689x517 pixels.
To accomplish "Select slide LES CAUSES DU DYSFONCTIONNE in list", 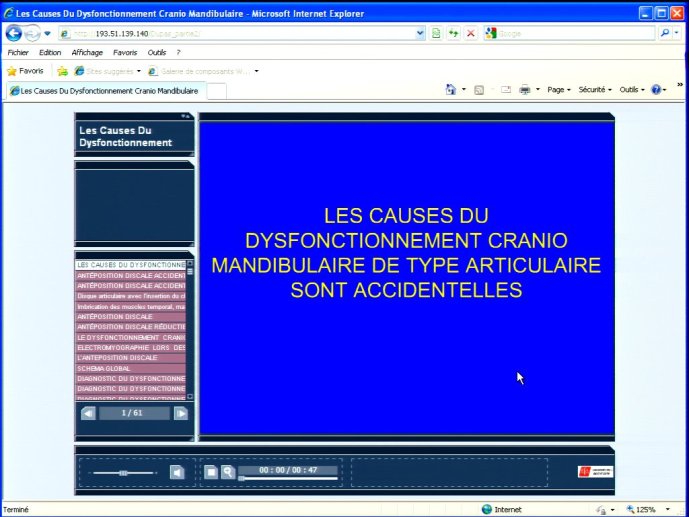I will click(131, 265).
